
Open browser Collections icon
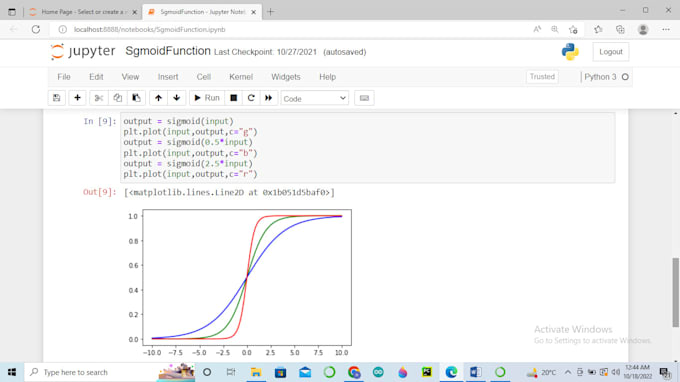620,29
